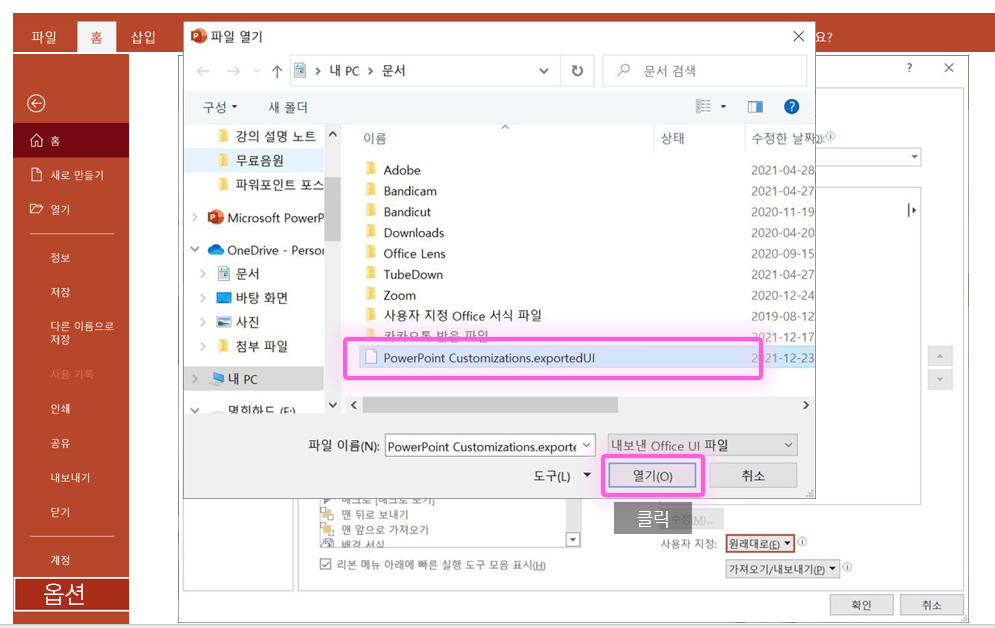This screenshot has width=995, height=628.
Task: Enable 리본 메뉴 아래에 빠른 실행 도구 모음 표시
Action: [324, 562]
